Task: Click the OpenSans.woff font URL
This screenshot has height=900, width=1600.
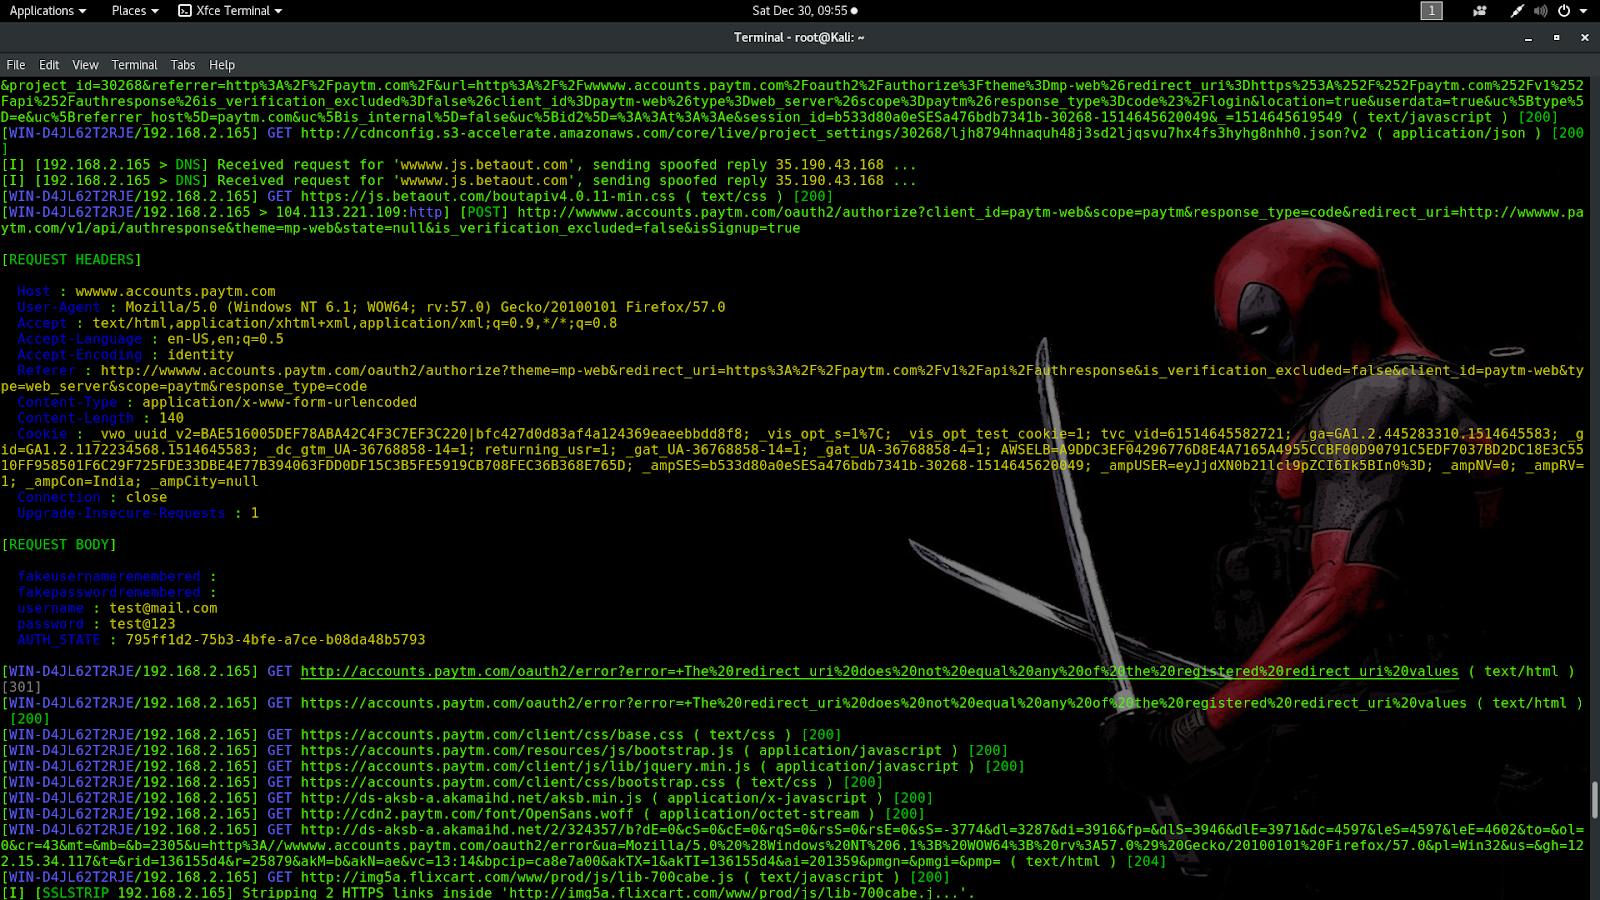Action: (467, 814)
